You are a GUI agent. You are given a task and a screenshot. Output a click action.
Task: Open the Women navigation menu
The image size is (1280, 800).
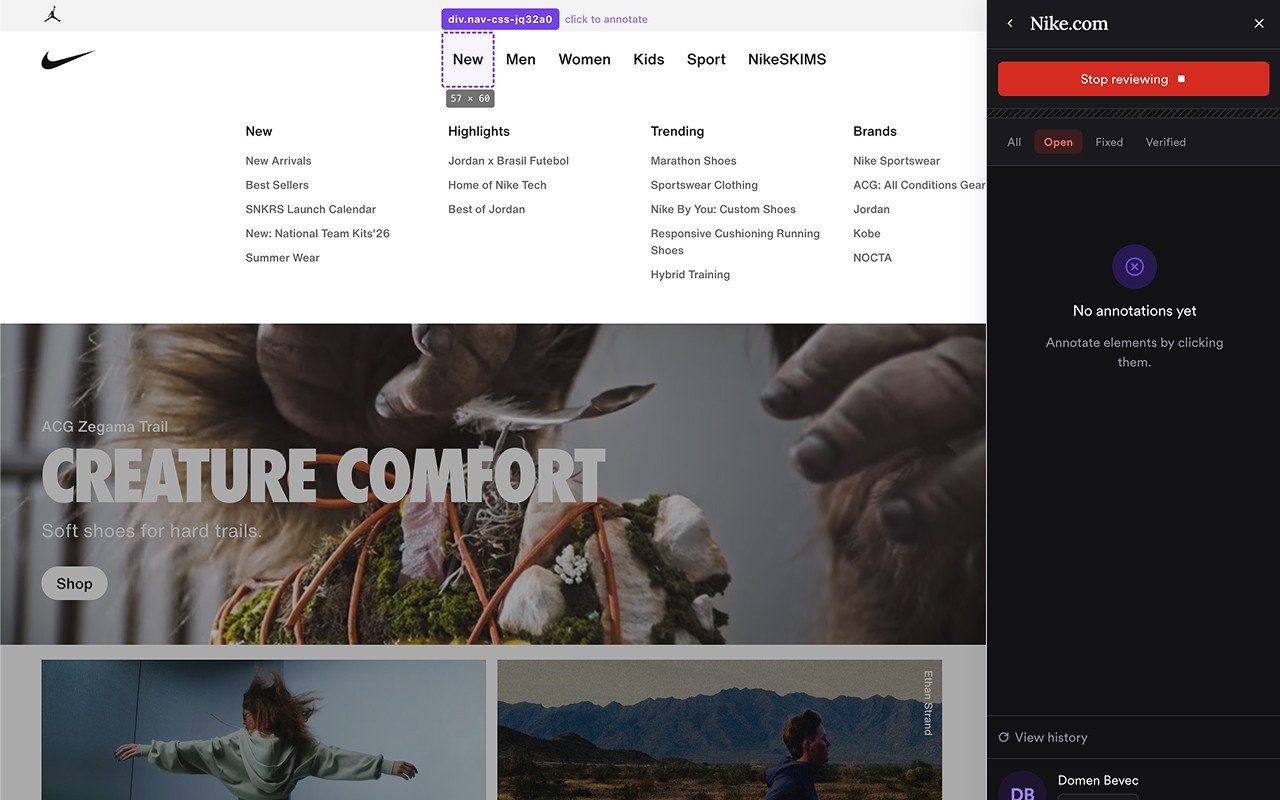click(x=585, y=59)
